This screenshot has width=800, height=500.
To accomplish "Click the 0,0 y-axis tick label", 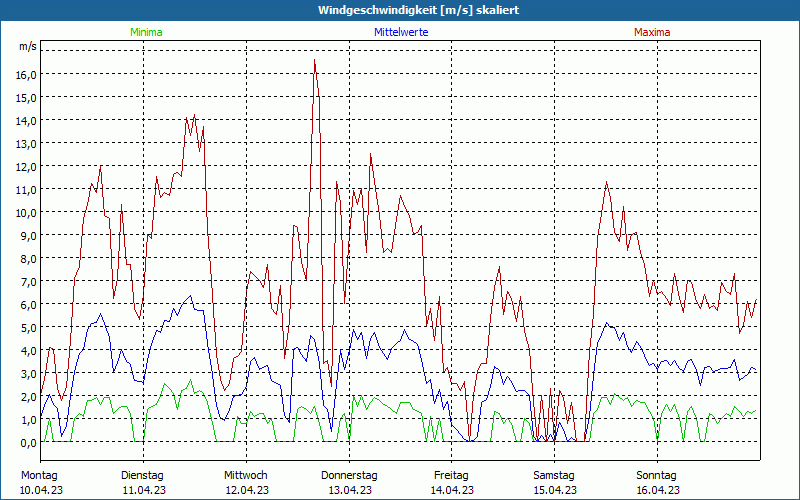I will [x=27, y=442].
